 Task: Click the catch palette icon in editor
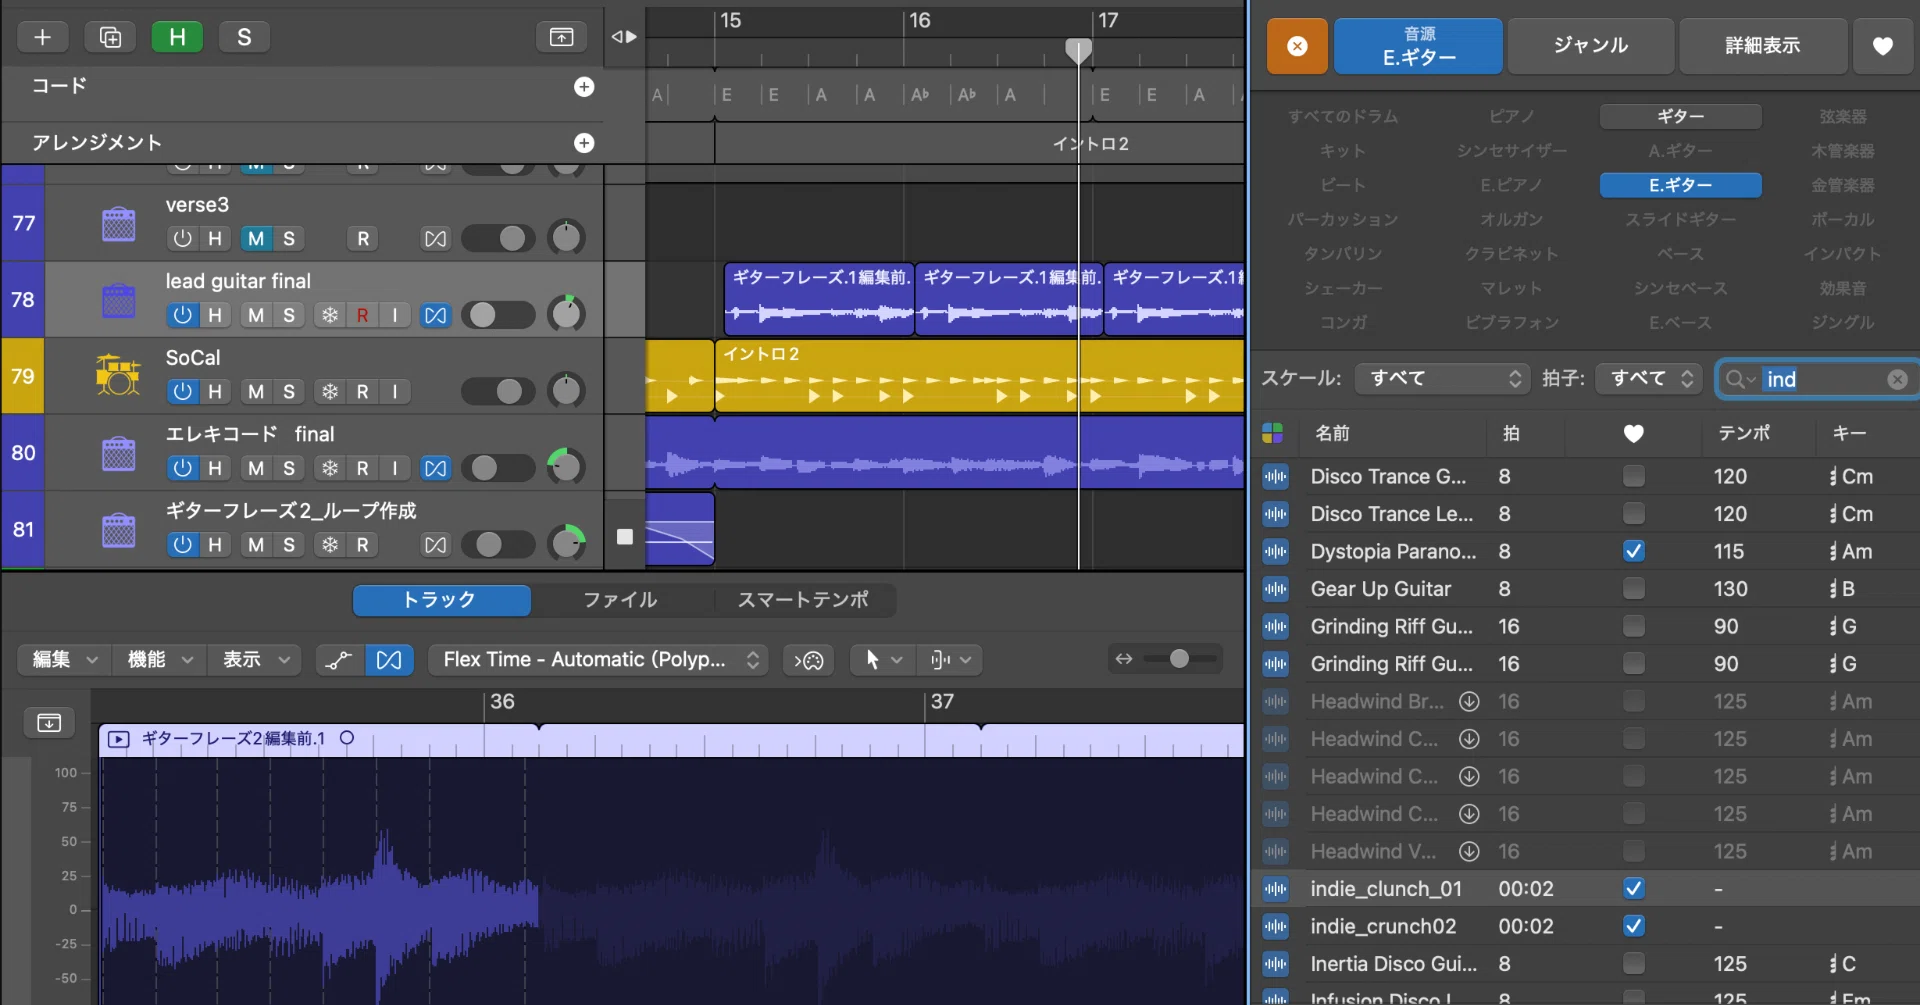coord(808,660)
